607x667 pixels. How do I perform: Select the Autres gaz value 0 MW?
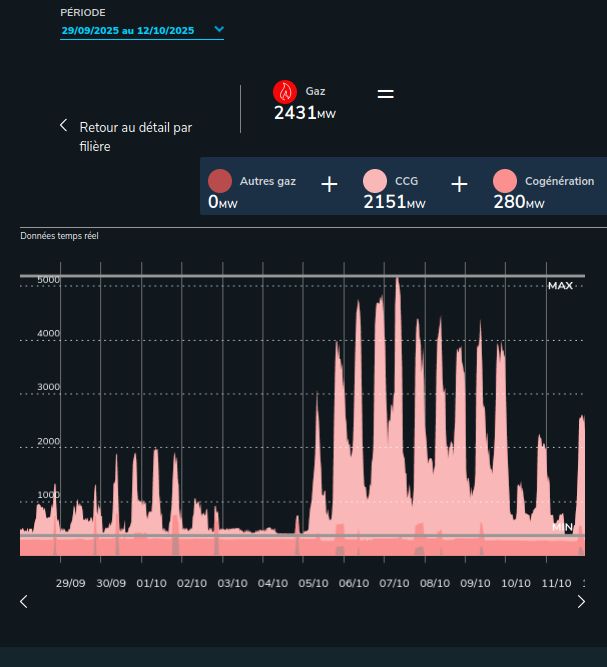(222, 202)
